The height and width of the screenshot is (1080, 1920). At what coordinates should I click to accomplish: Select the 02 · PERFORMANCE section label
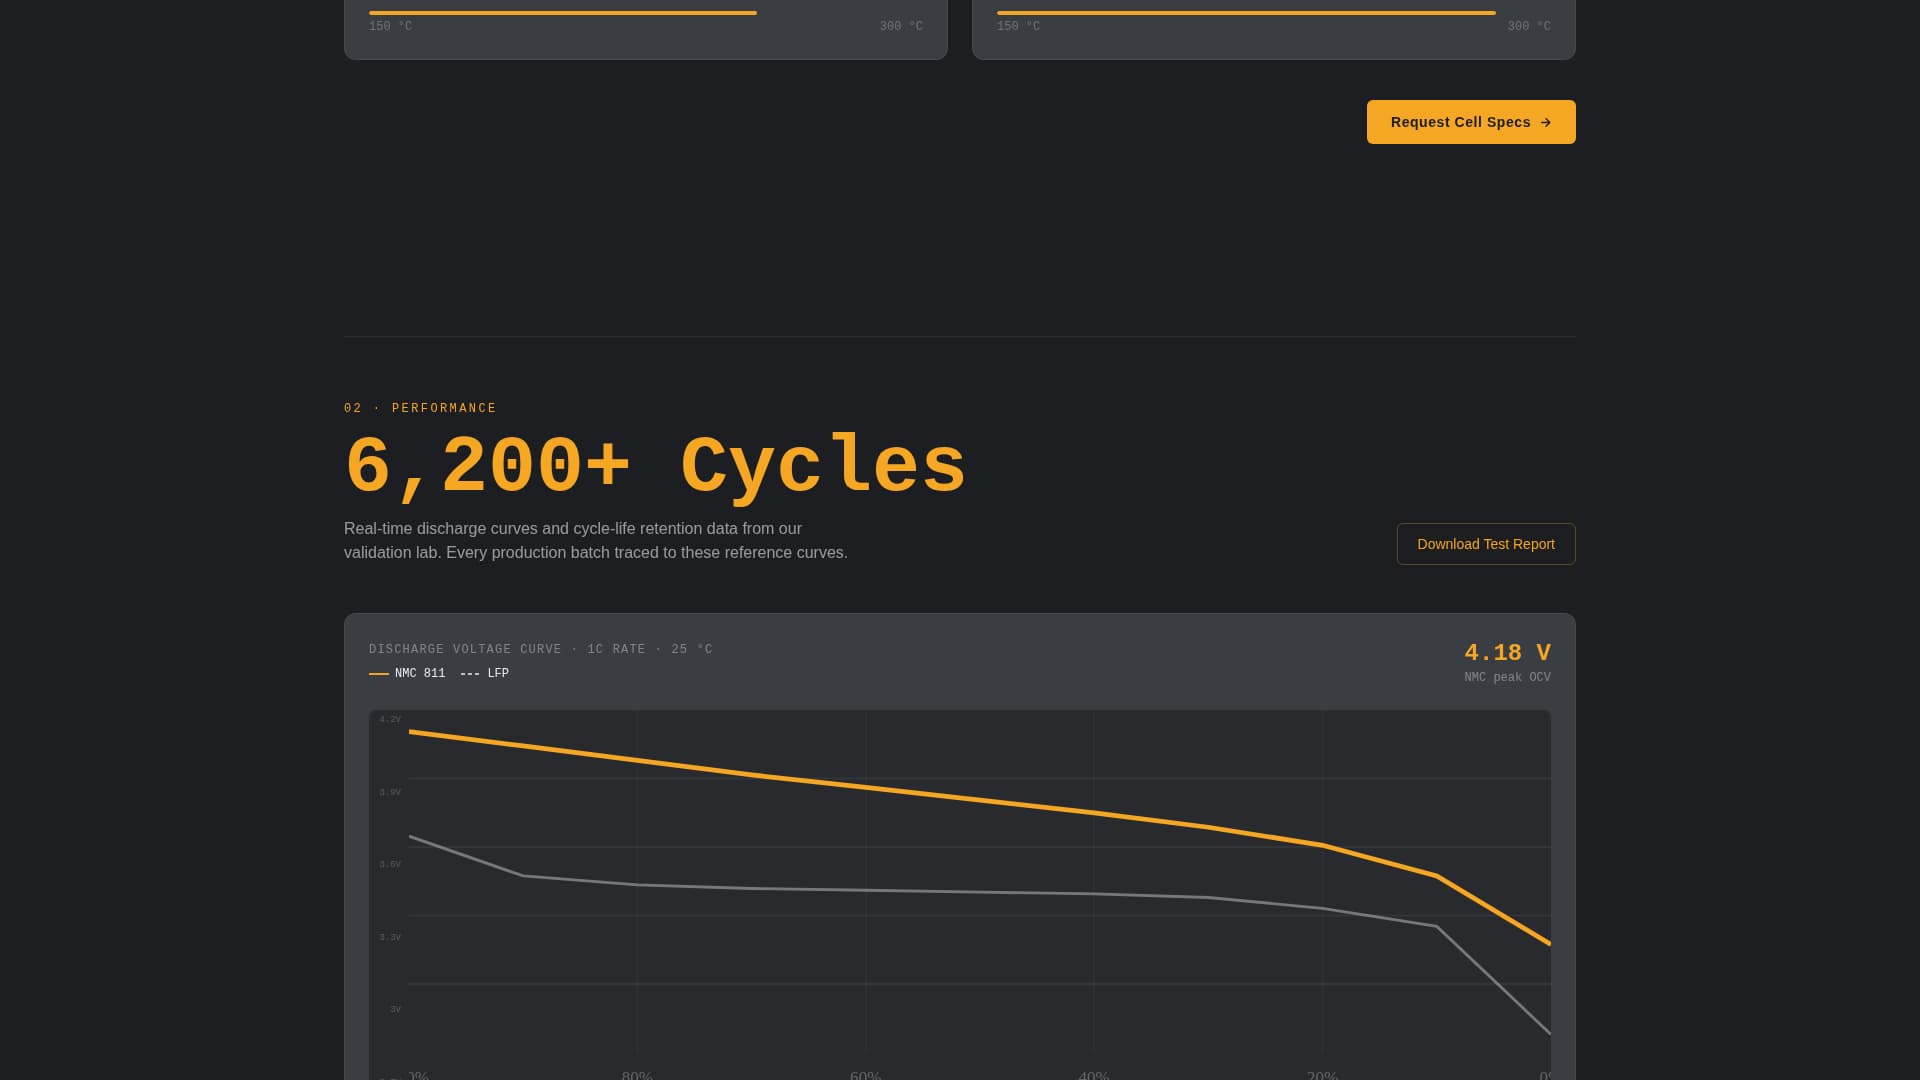(419, 408)
